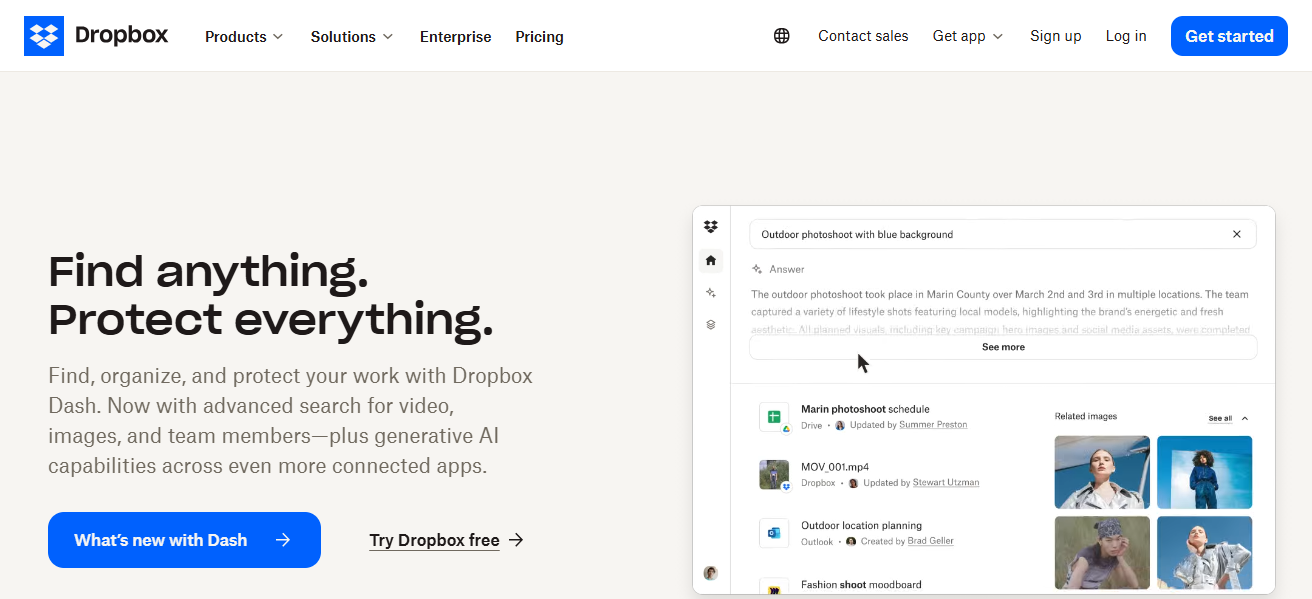The image size is (1312, 599).
Task: Open the Sign up page
Action: tap(1055, 36)
